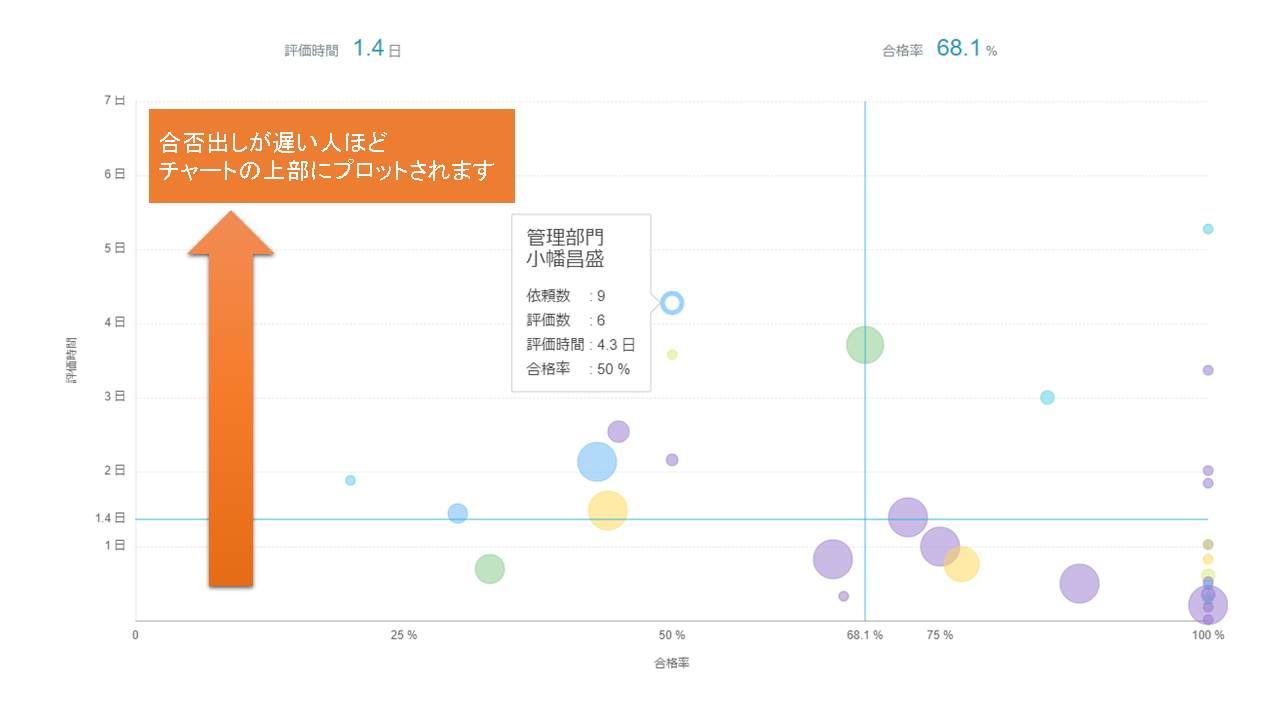Select the tiny purple bubble just left of the 68.1% line
The height and width of the screenshot is (720, 1280).
(x=843, y=596)
